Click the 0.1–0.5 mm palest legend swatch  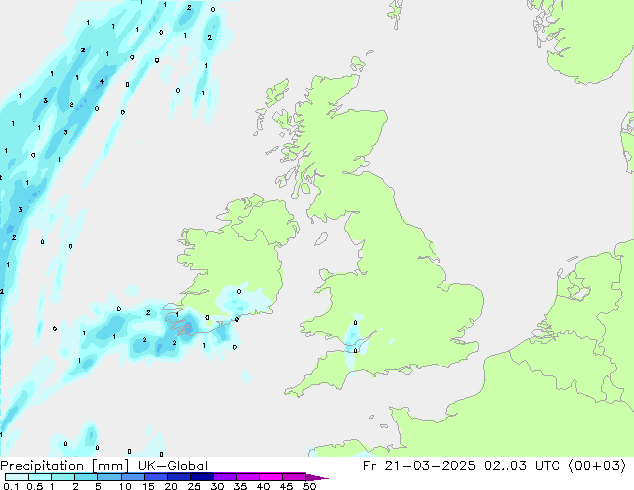17,477
